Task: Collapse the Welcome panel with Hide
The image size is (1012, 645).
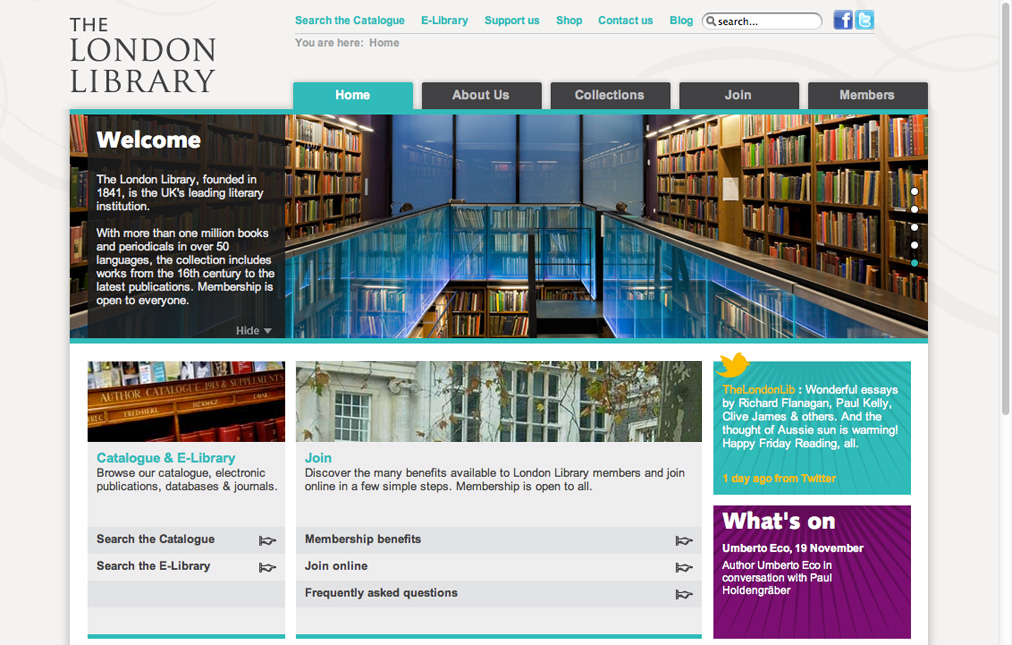Action: 254,331
